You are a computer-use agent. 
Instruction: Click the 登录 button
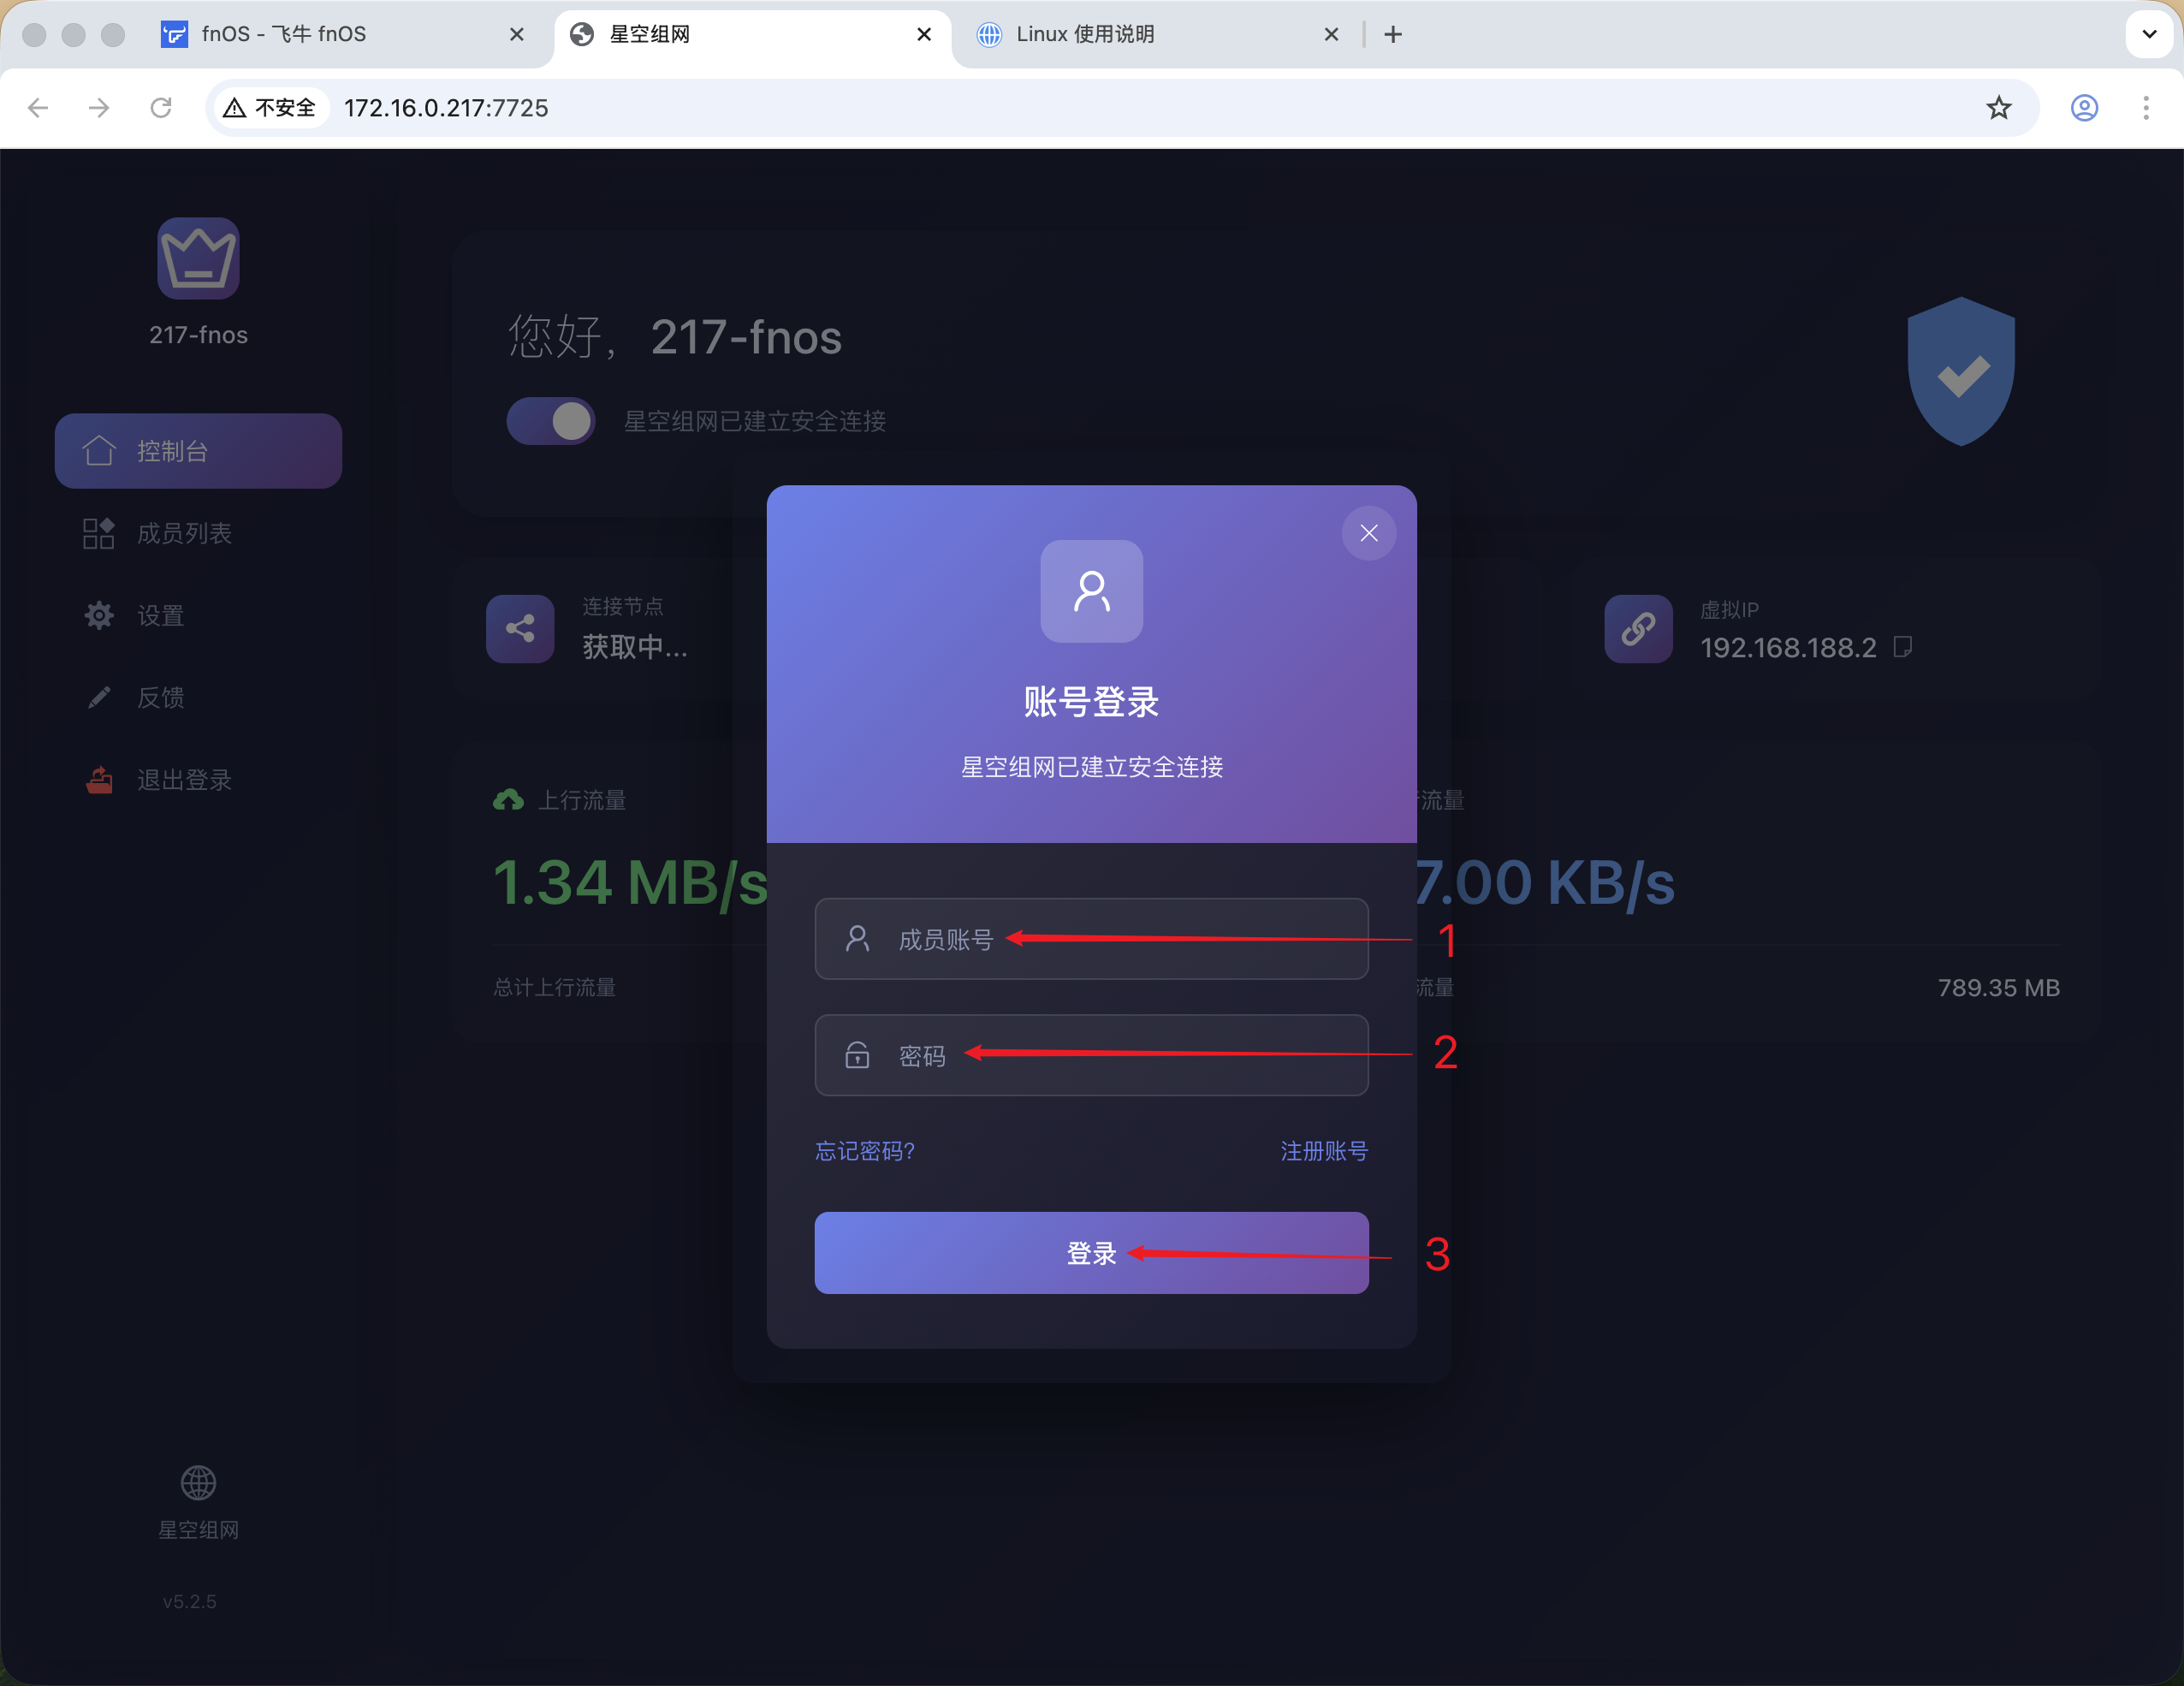[x=1090, y=1252]
